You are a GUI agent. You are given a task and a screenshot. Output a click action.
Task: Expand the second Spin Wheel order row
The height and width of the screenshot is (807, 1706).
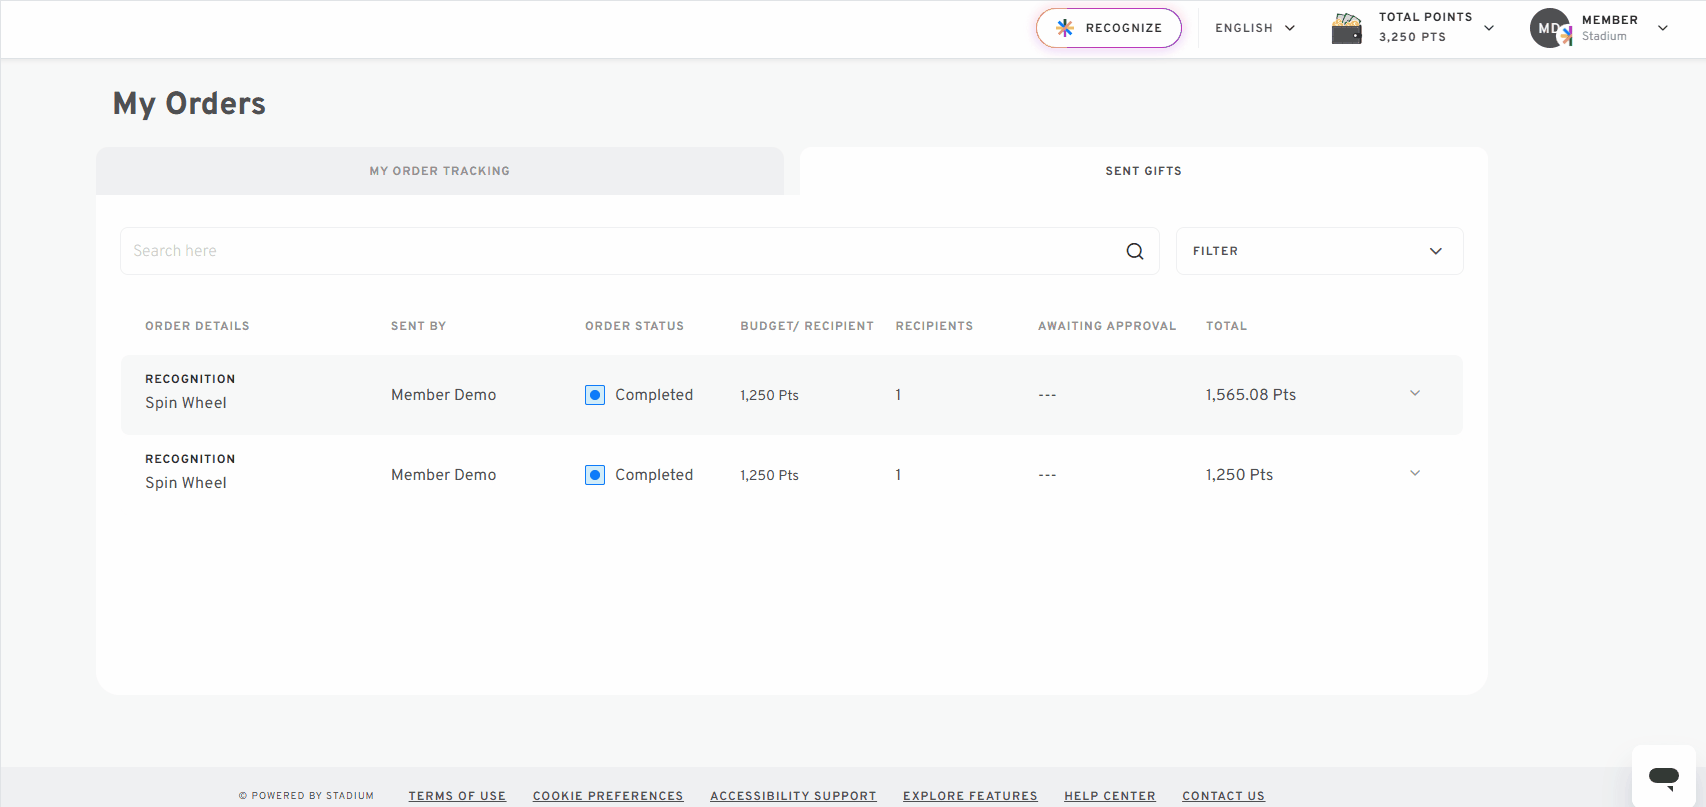click(1415, 473)
